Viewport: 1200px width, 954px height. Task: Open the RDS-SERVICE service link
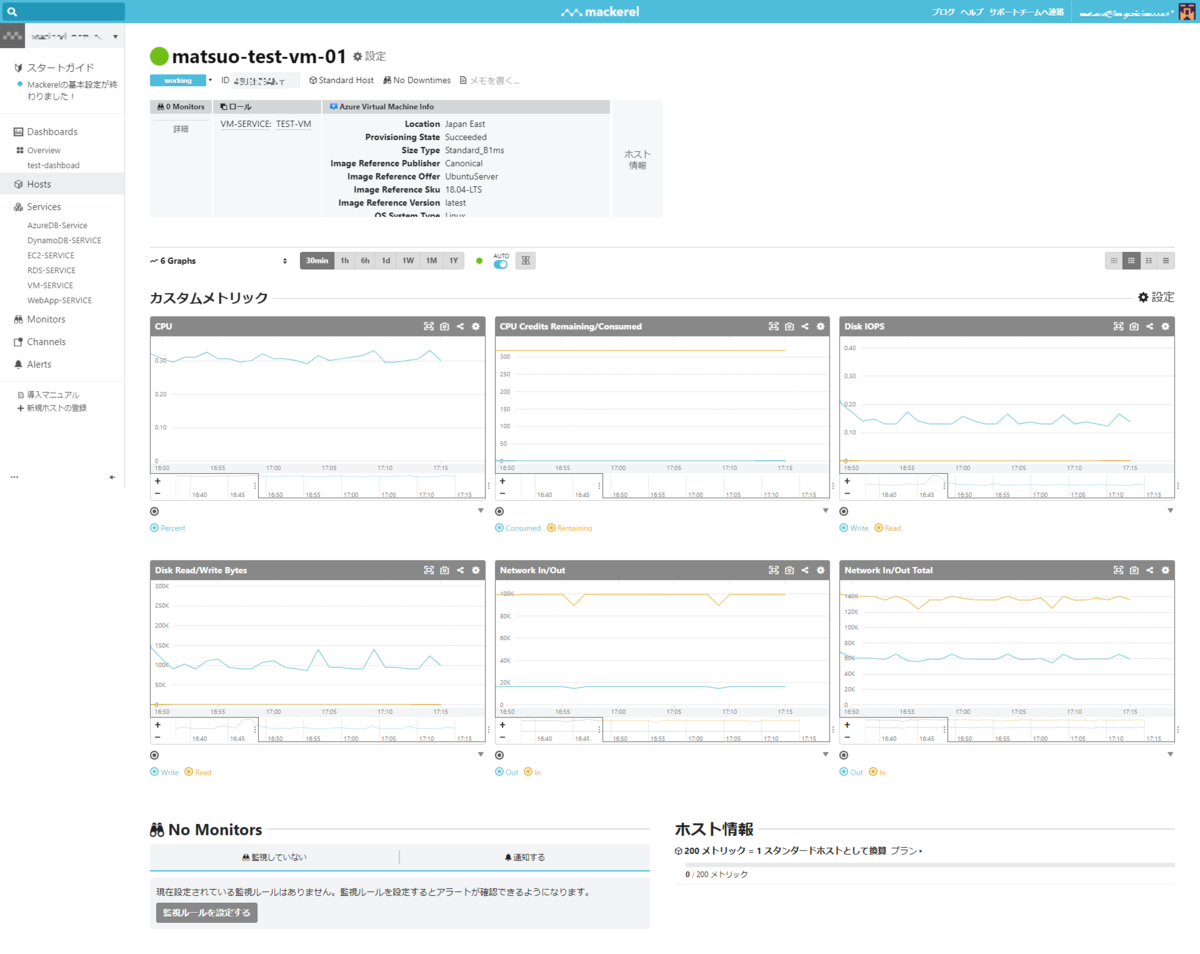point(51,270)
